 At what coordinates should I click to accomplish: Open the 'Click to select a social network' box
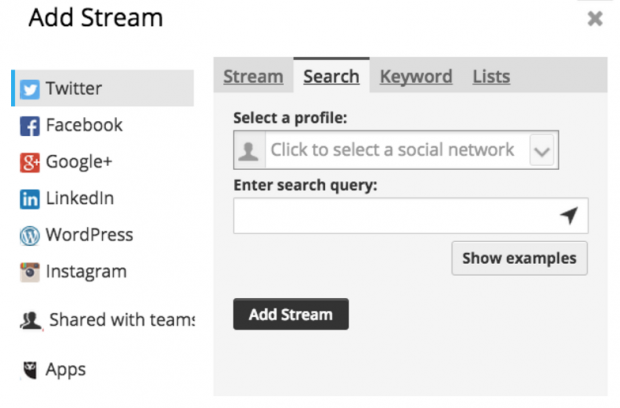pyautogui.click(x=396, y=150)
